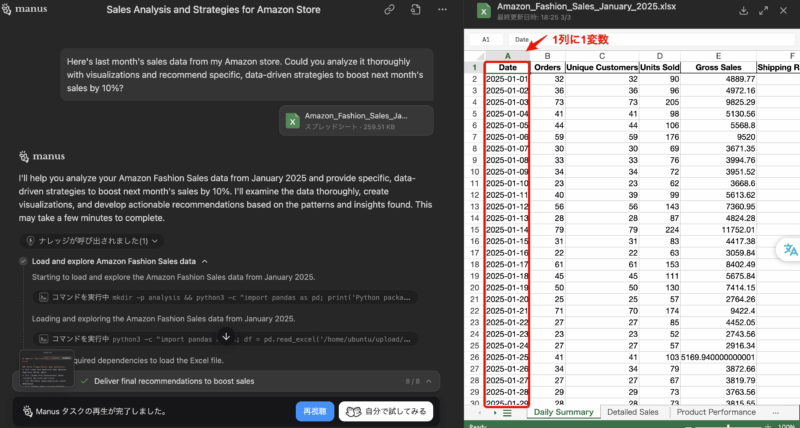Click the 再視聴 replay button
This screenshot has width=800, height=428.
click(313, 411)
